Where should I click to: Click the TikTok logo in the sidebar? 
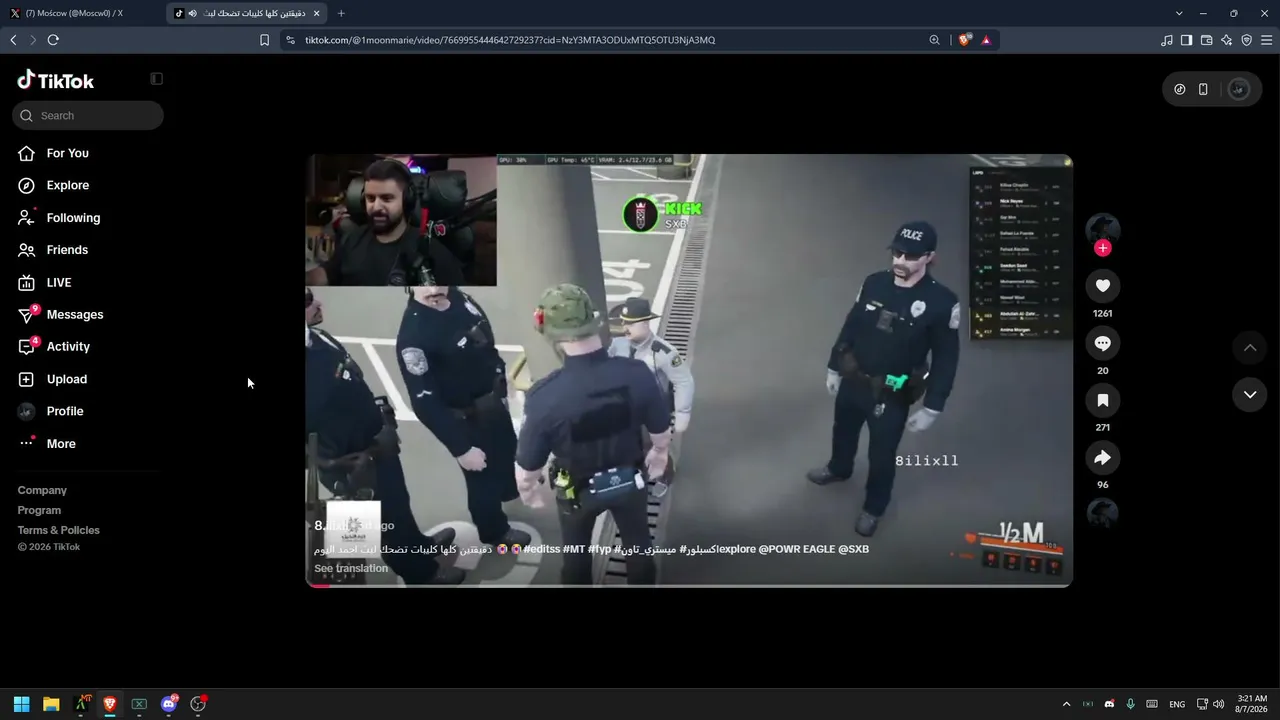[56, 80]
